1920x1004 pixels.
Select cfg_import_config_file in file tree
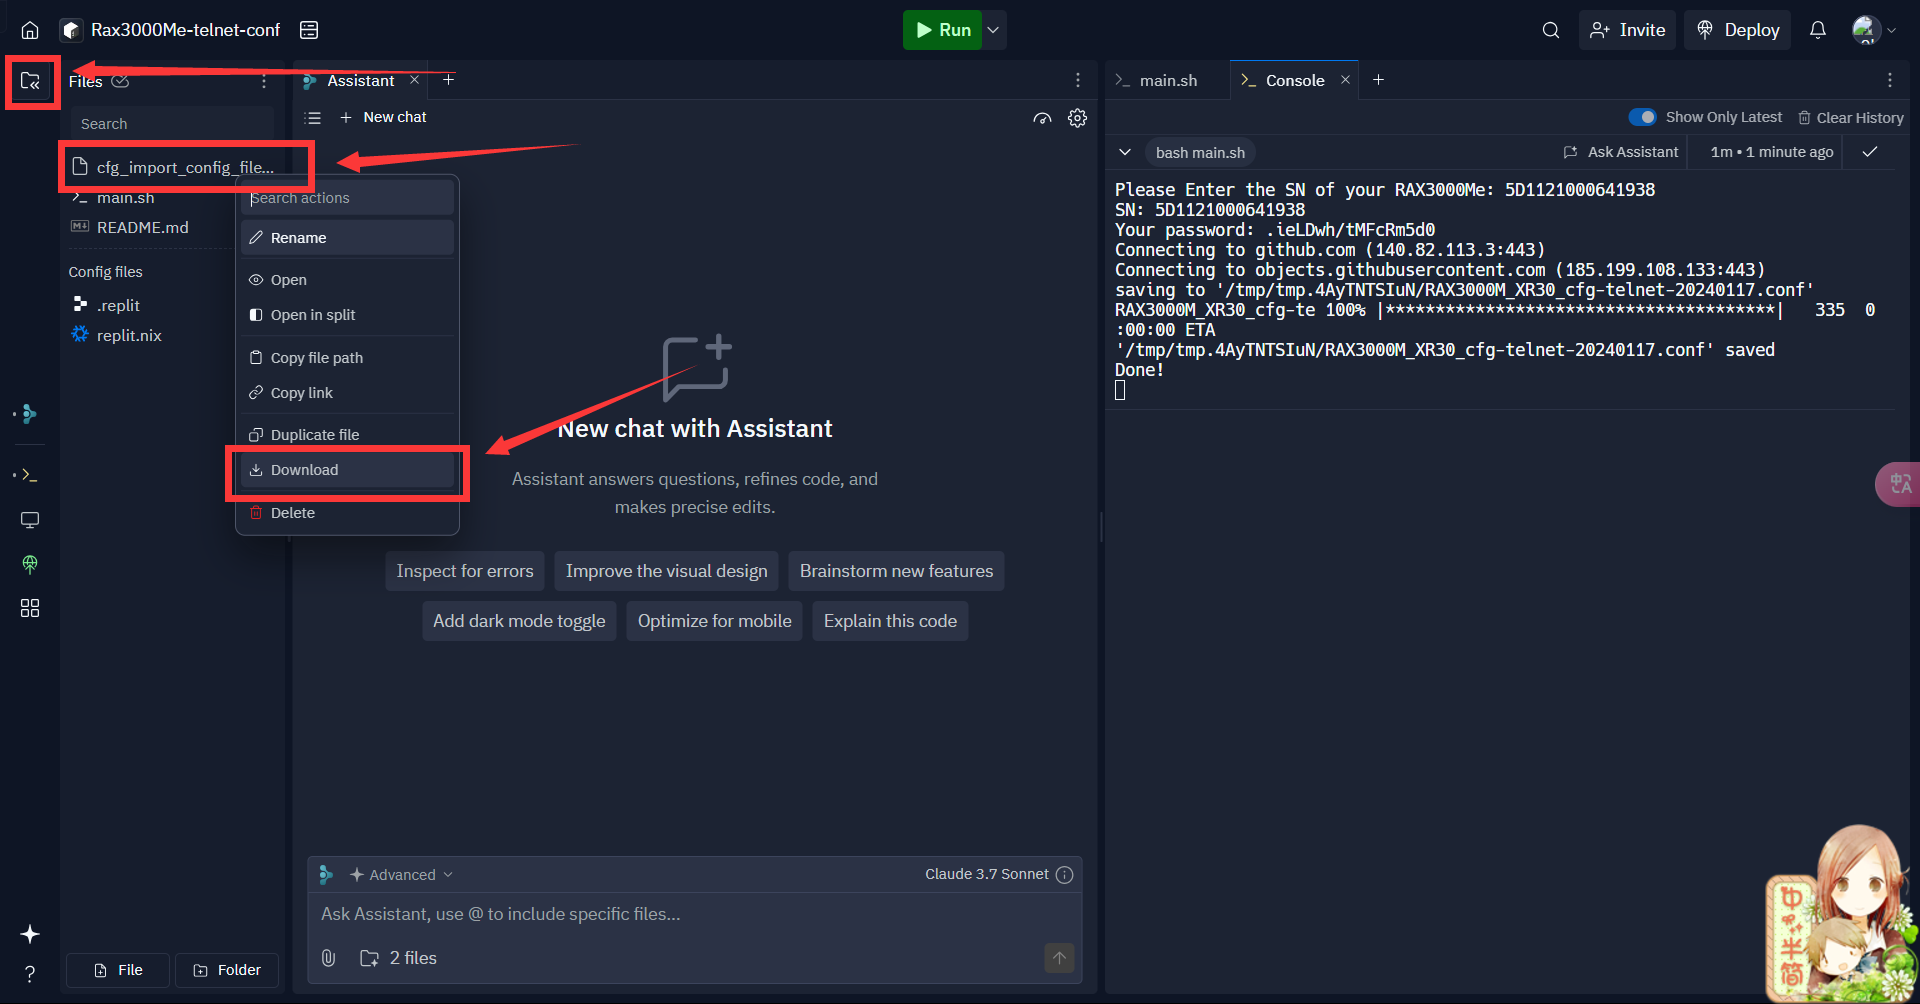coord(172,167)
